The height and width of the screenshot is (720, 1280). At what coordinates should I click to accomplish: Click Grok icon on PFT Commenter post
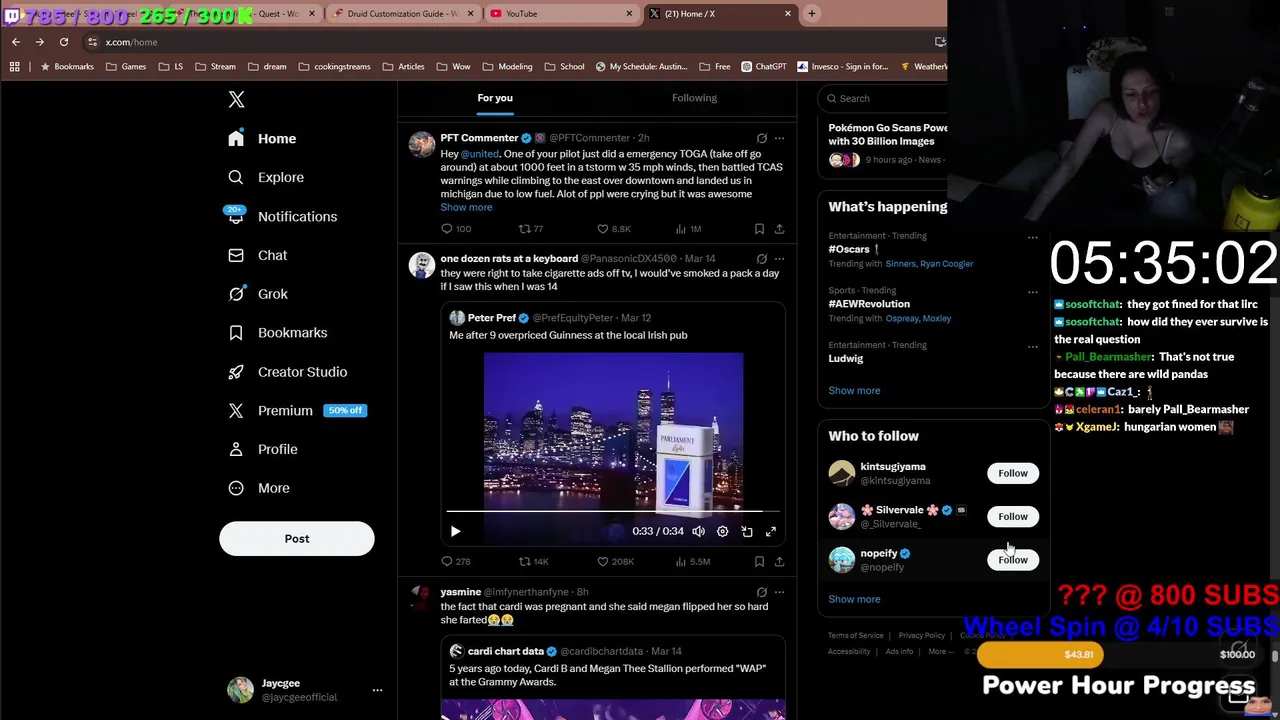[761, 138]
